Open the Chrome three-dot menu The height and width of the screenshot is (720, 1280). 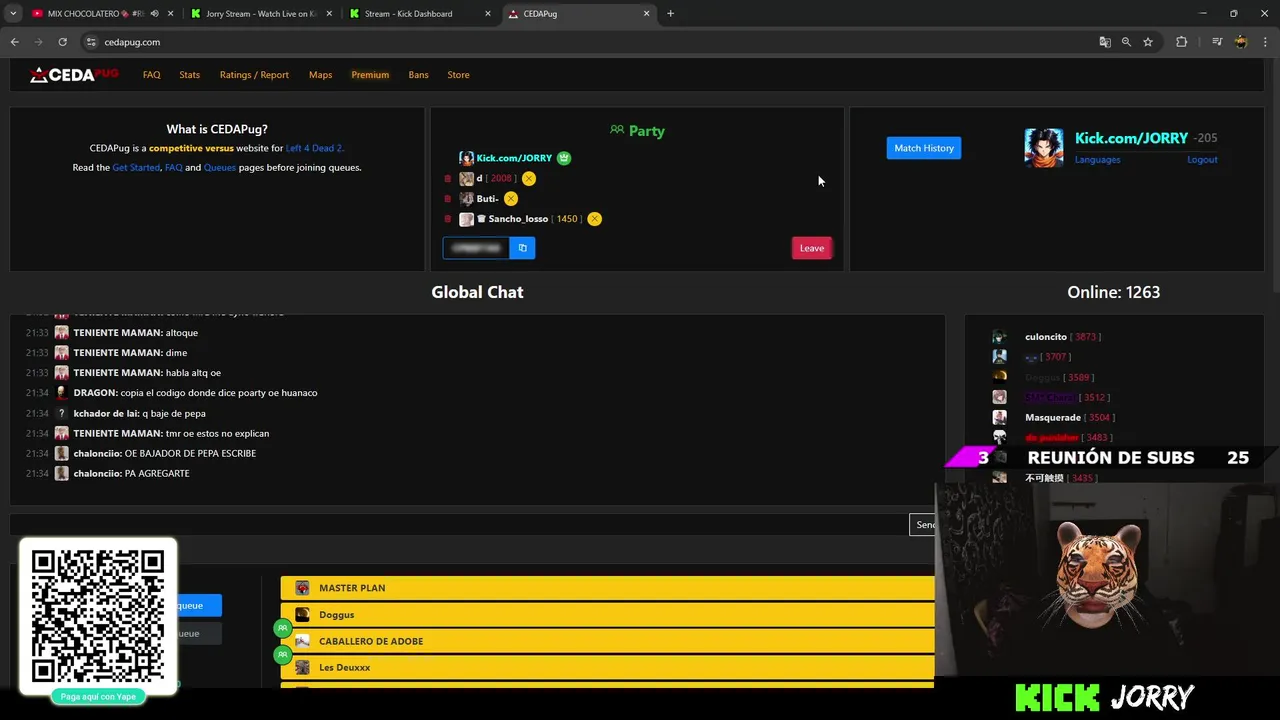[1264, 42]
